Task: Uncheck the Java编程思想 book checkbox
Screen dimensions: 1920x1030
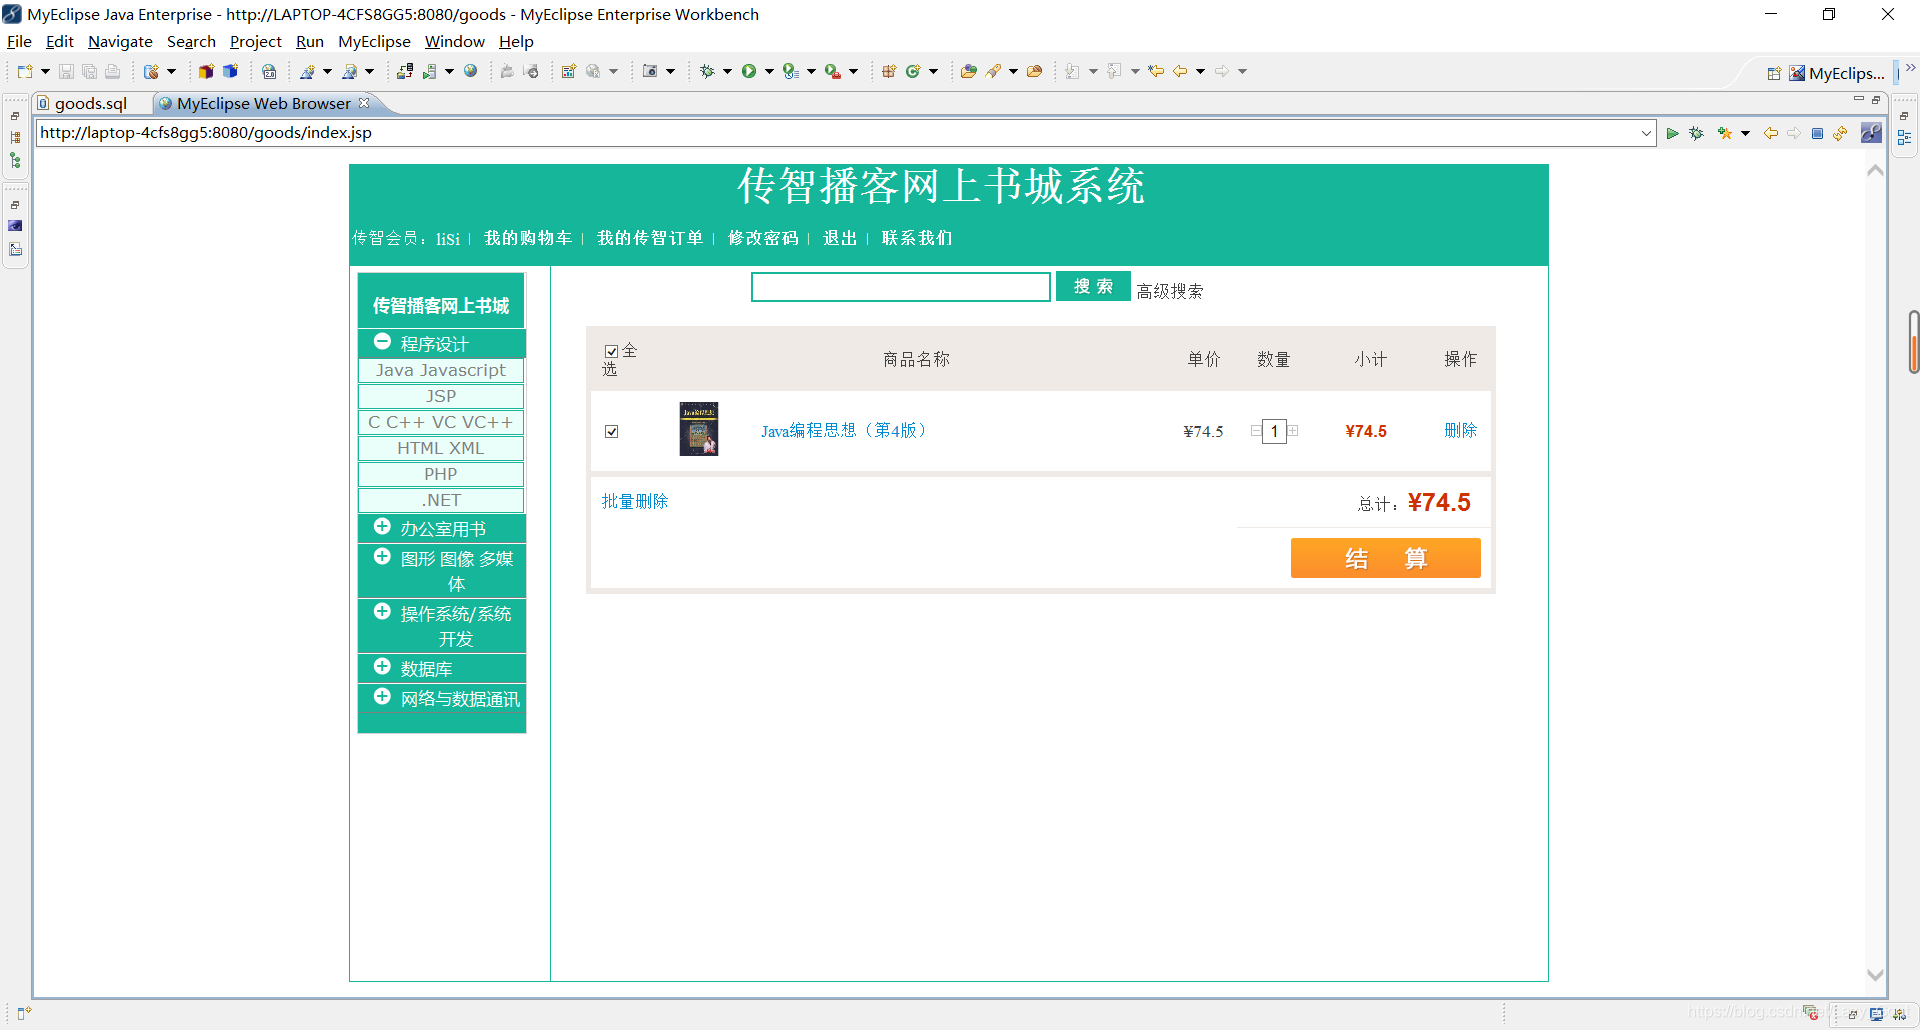Action: point(611,431)
